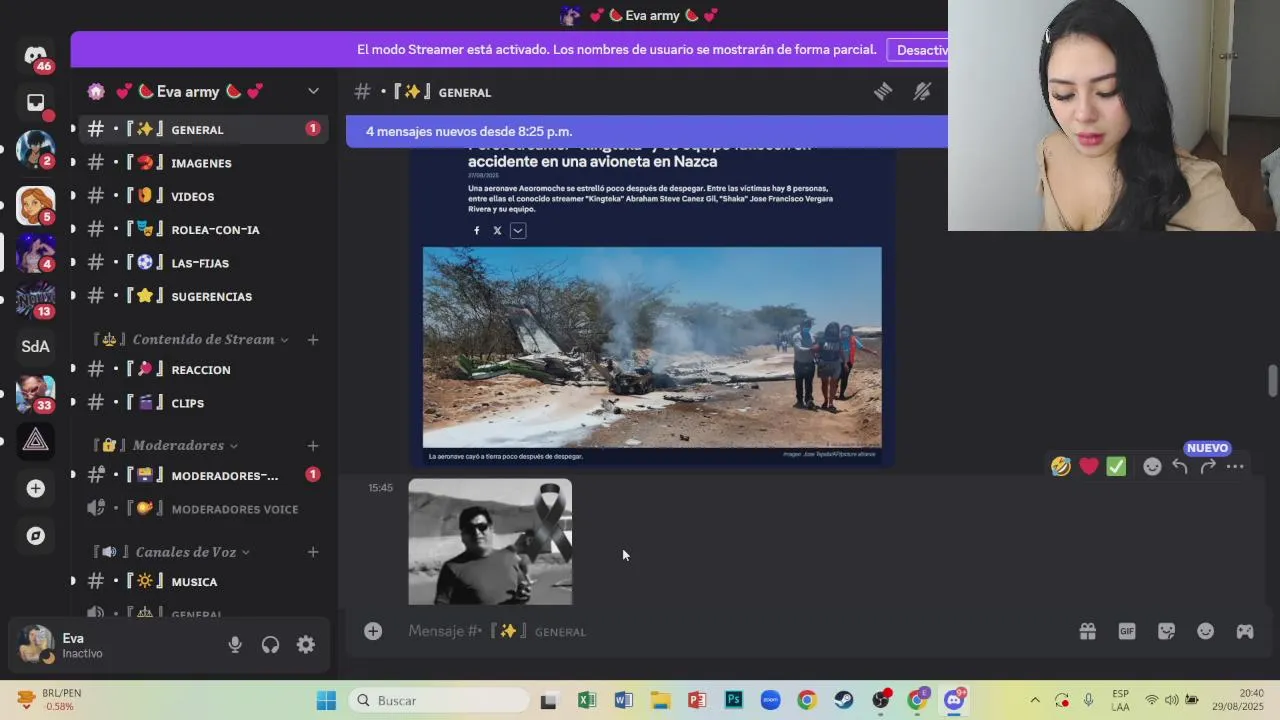Select the MUSICA channel
Viewport: 1280px width, 720px height.
[x=203, y=581]
